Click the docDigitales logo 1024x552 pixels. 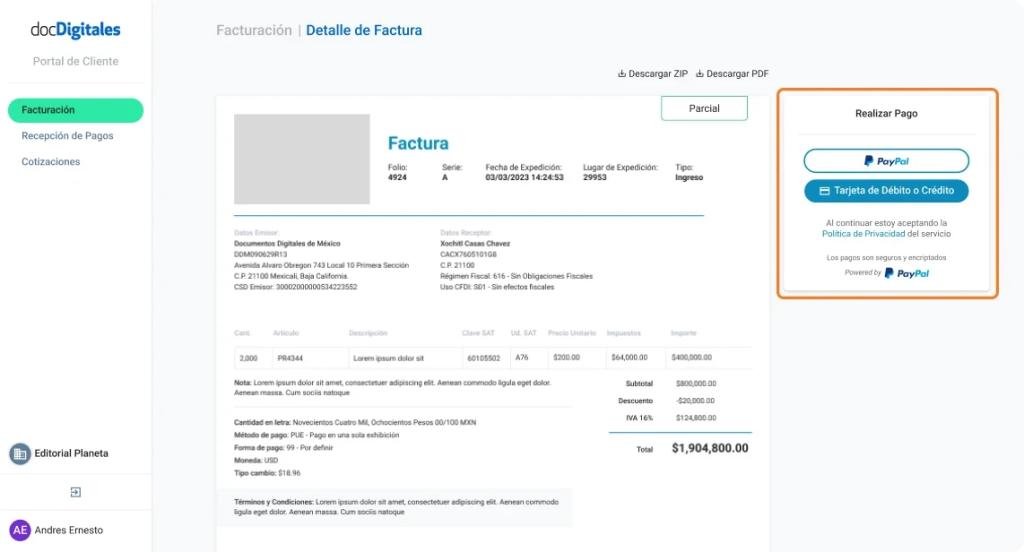[76, 30]
